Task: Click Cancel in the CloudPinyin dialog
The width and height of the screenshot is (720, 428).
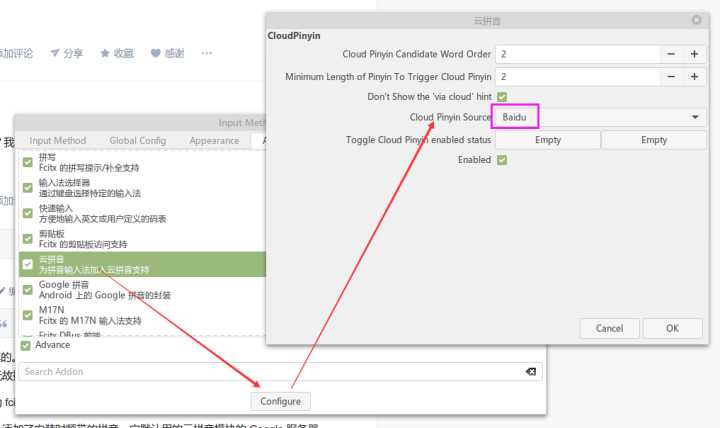Action: (609, 328)
